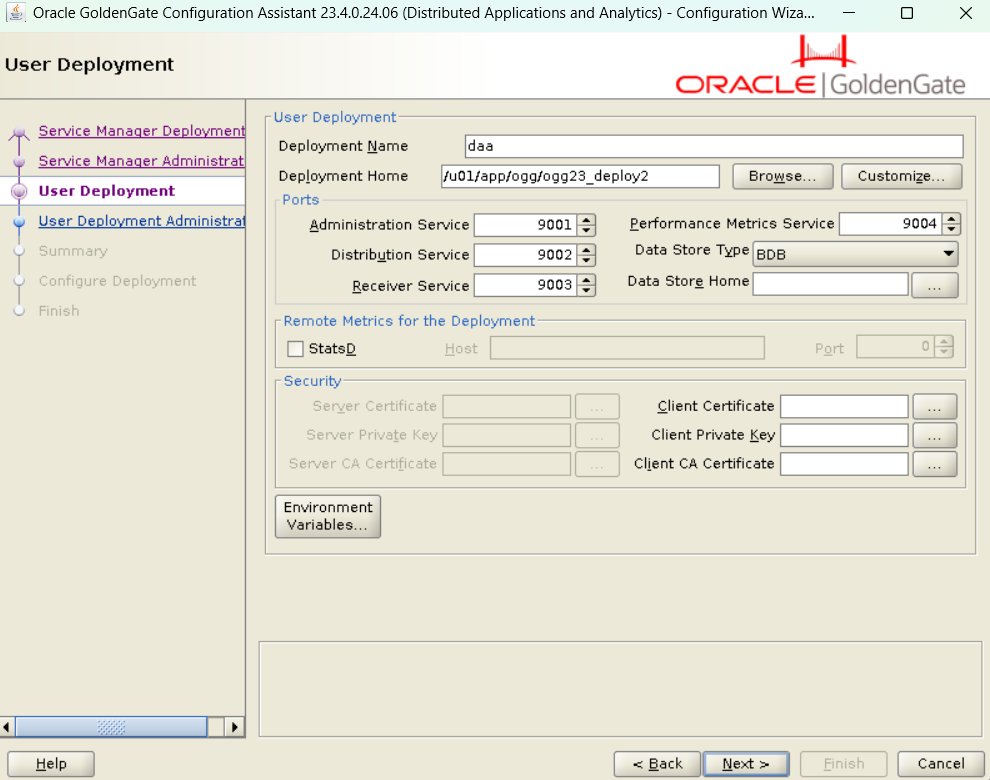Open the Environment Variables dialog
This screenshot has height=780, width=990.
[x=328, y=516]
